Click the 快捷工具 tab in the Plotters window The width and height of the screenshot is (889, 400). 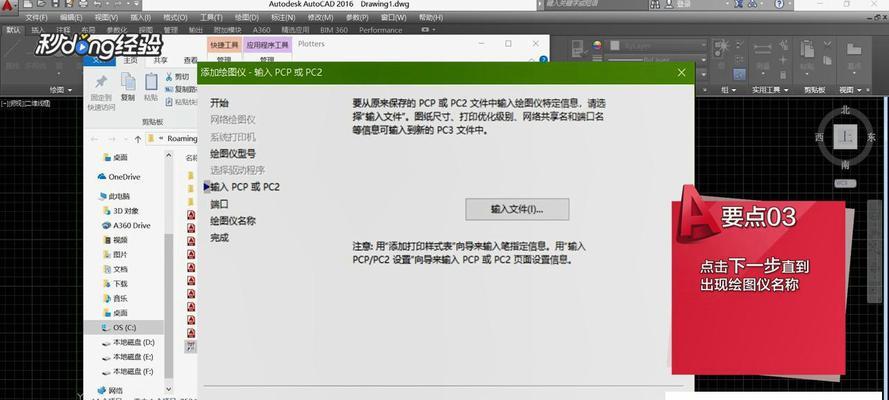pyautogui.click(x=225, y=45)
